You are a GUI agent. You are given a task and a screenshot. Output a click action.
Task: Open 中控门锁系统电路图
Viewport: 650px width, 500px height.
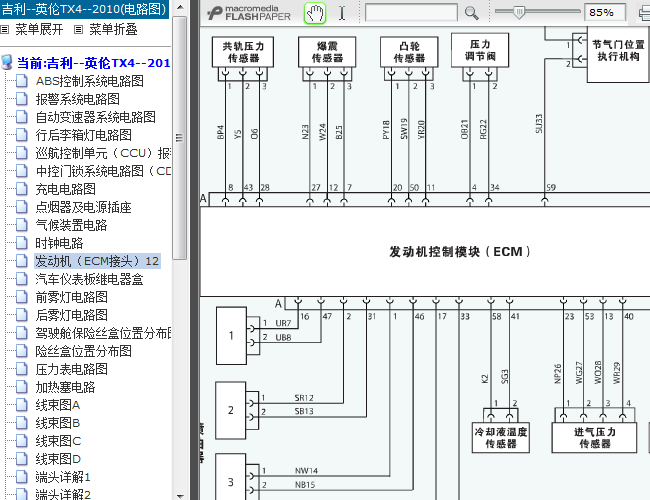[x=103, y=171]
